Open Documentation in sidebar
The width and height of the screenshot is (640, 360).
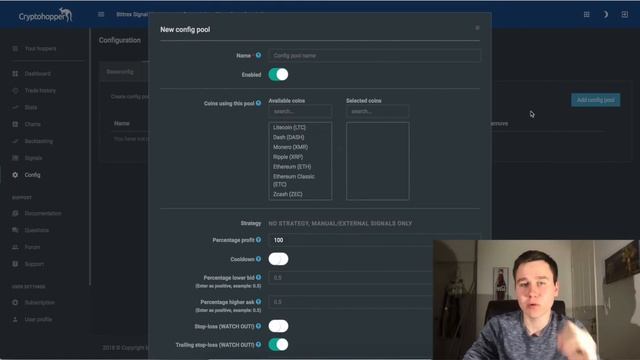[42, 213]
